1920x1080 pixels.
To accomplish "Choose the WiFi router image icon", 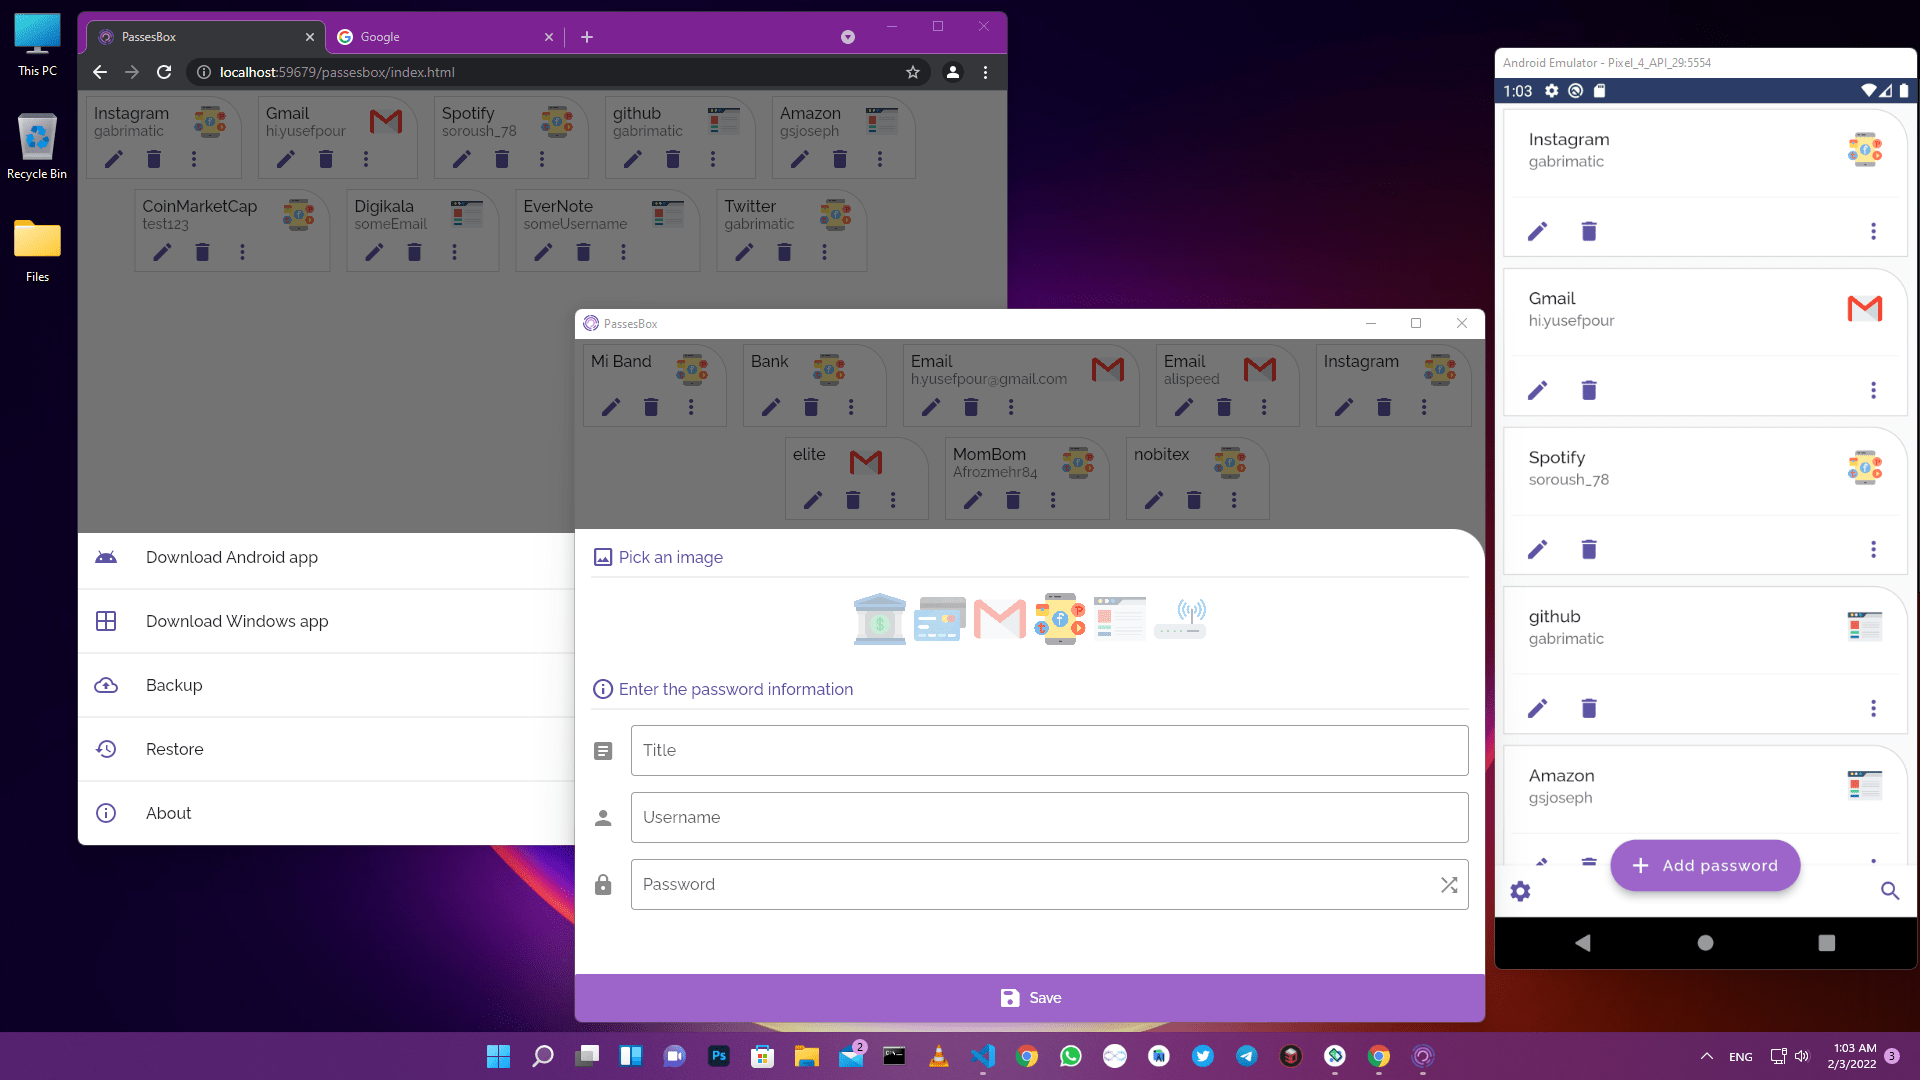I will 1180,619.
